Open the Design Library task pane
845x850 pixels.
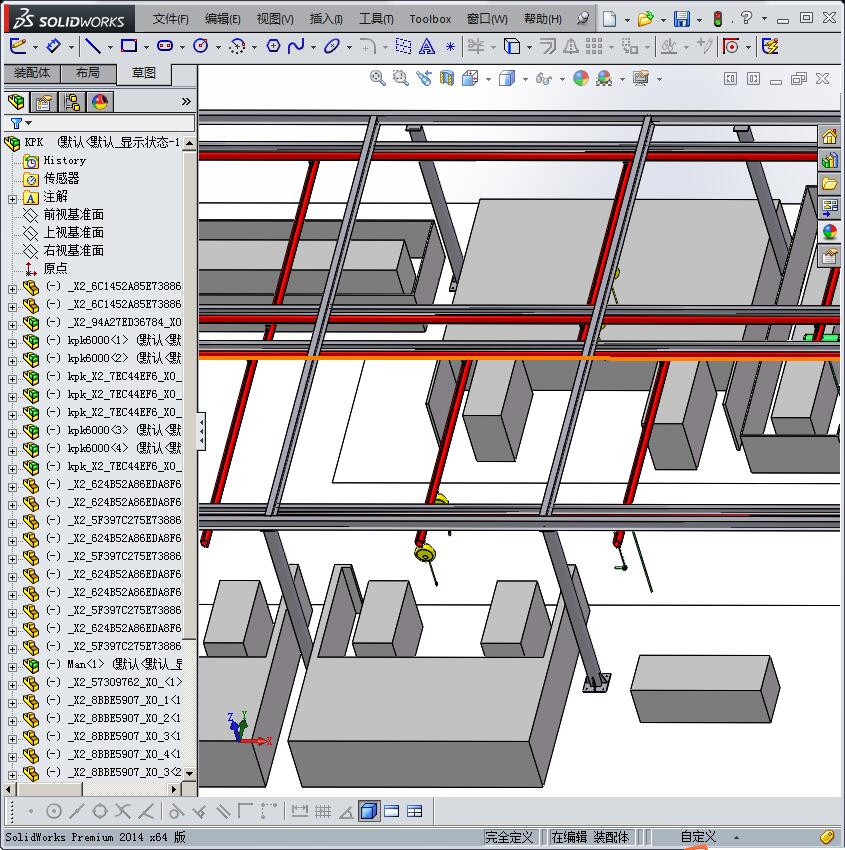(x=829, y=160)
